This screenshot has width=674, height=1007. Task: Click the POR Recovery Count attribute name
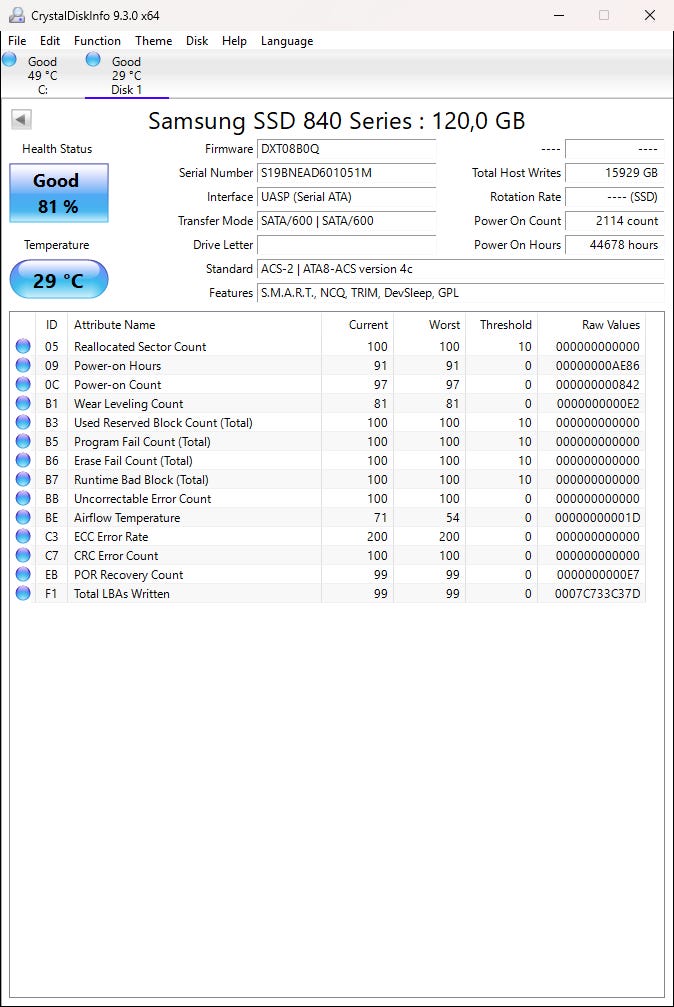(x=129, y=575)
